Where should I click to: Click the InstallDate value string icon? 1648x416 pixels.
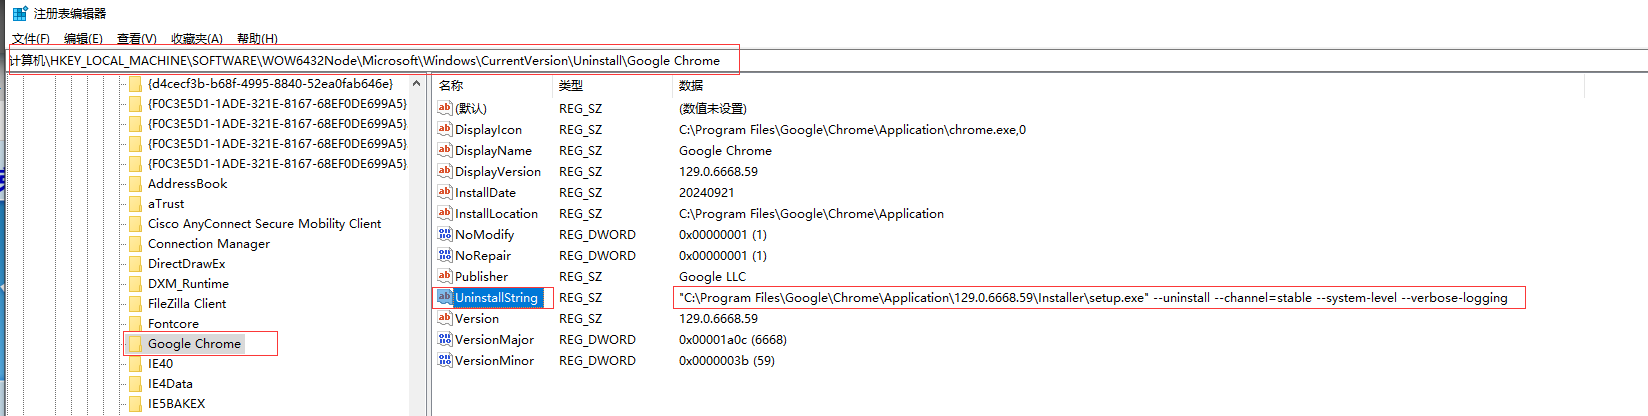pyautogui.click(x=445, y=192)
